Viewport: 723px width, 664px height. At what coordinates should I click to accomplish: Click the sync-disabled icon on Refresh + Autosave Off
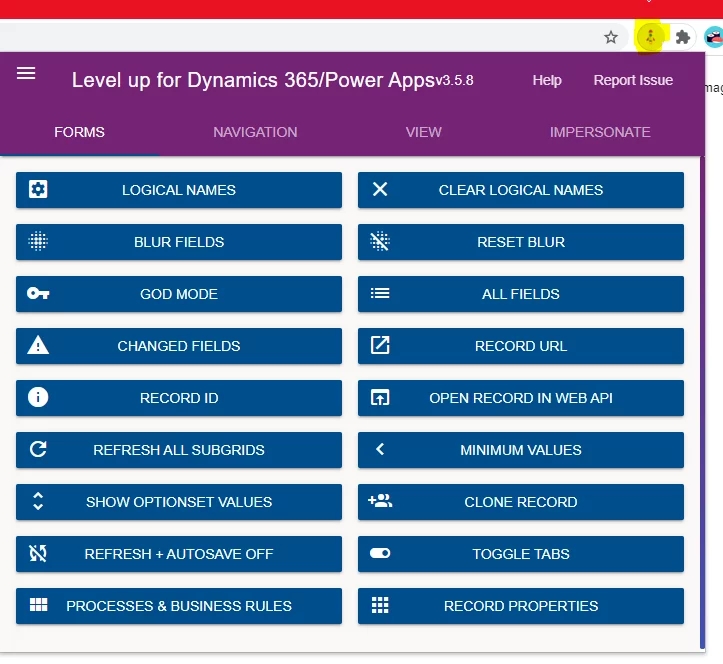point(38,553)
